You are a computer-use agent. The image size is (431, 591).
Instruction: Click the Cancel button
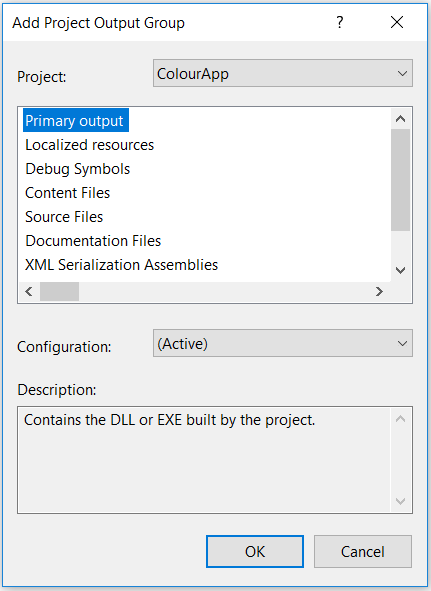coord(363,551)
